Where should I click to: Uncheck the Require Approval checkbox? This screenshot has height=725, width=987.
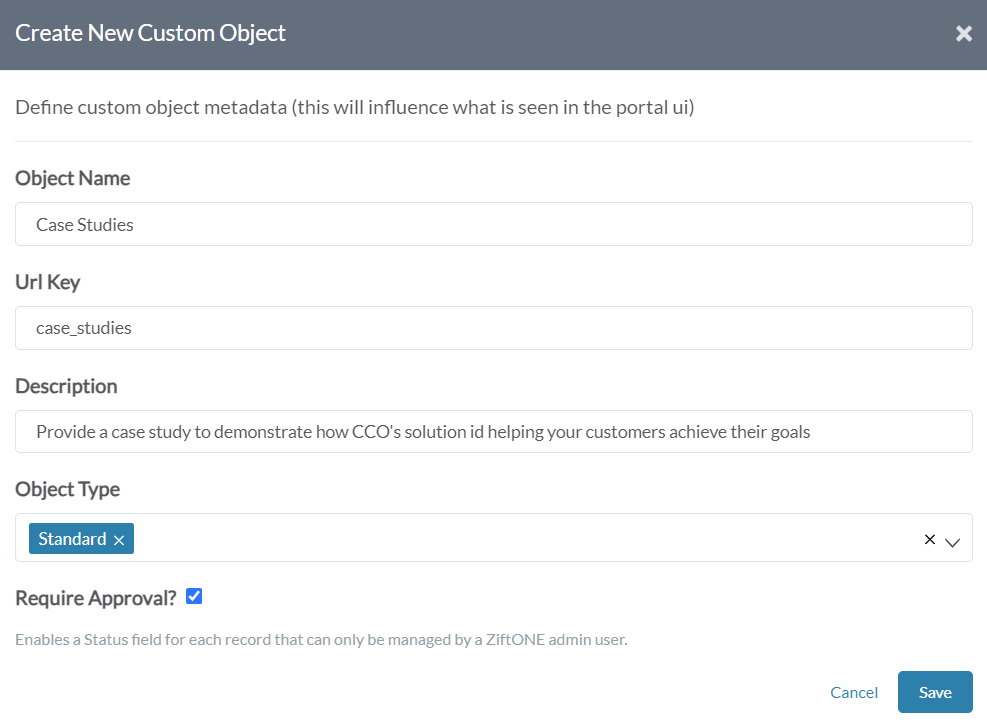[x=192, y=596]
